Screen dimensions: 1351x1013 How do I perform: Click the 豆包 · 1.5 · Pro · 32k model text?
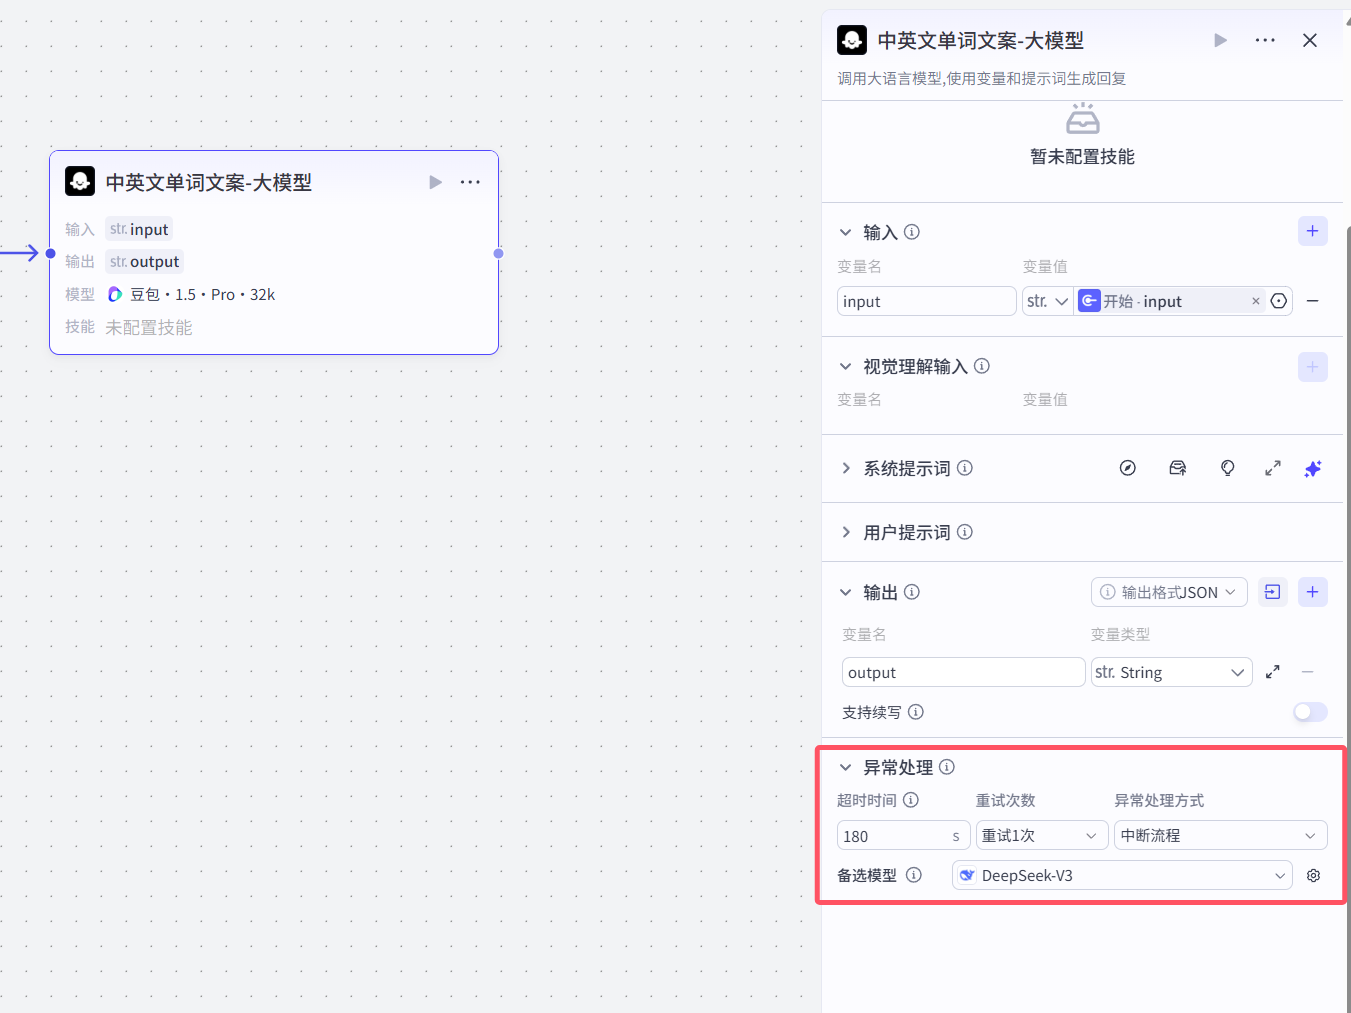202,294
